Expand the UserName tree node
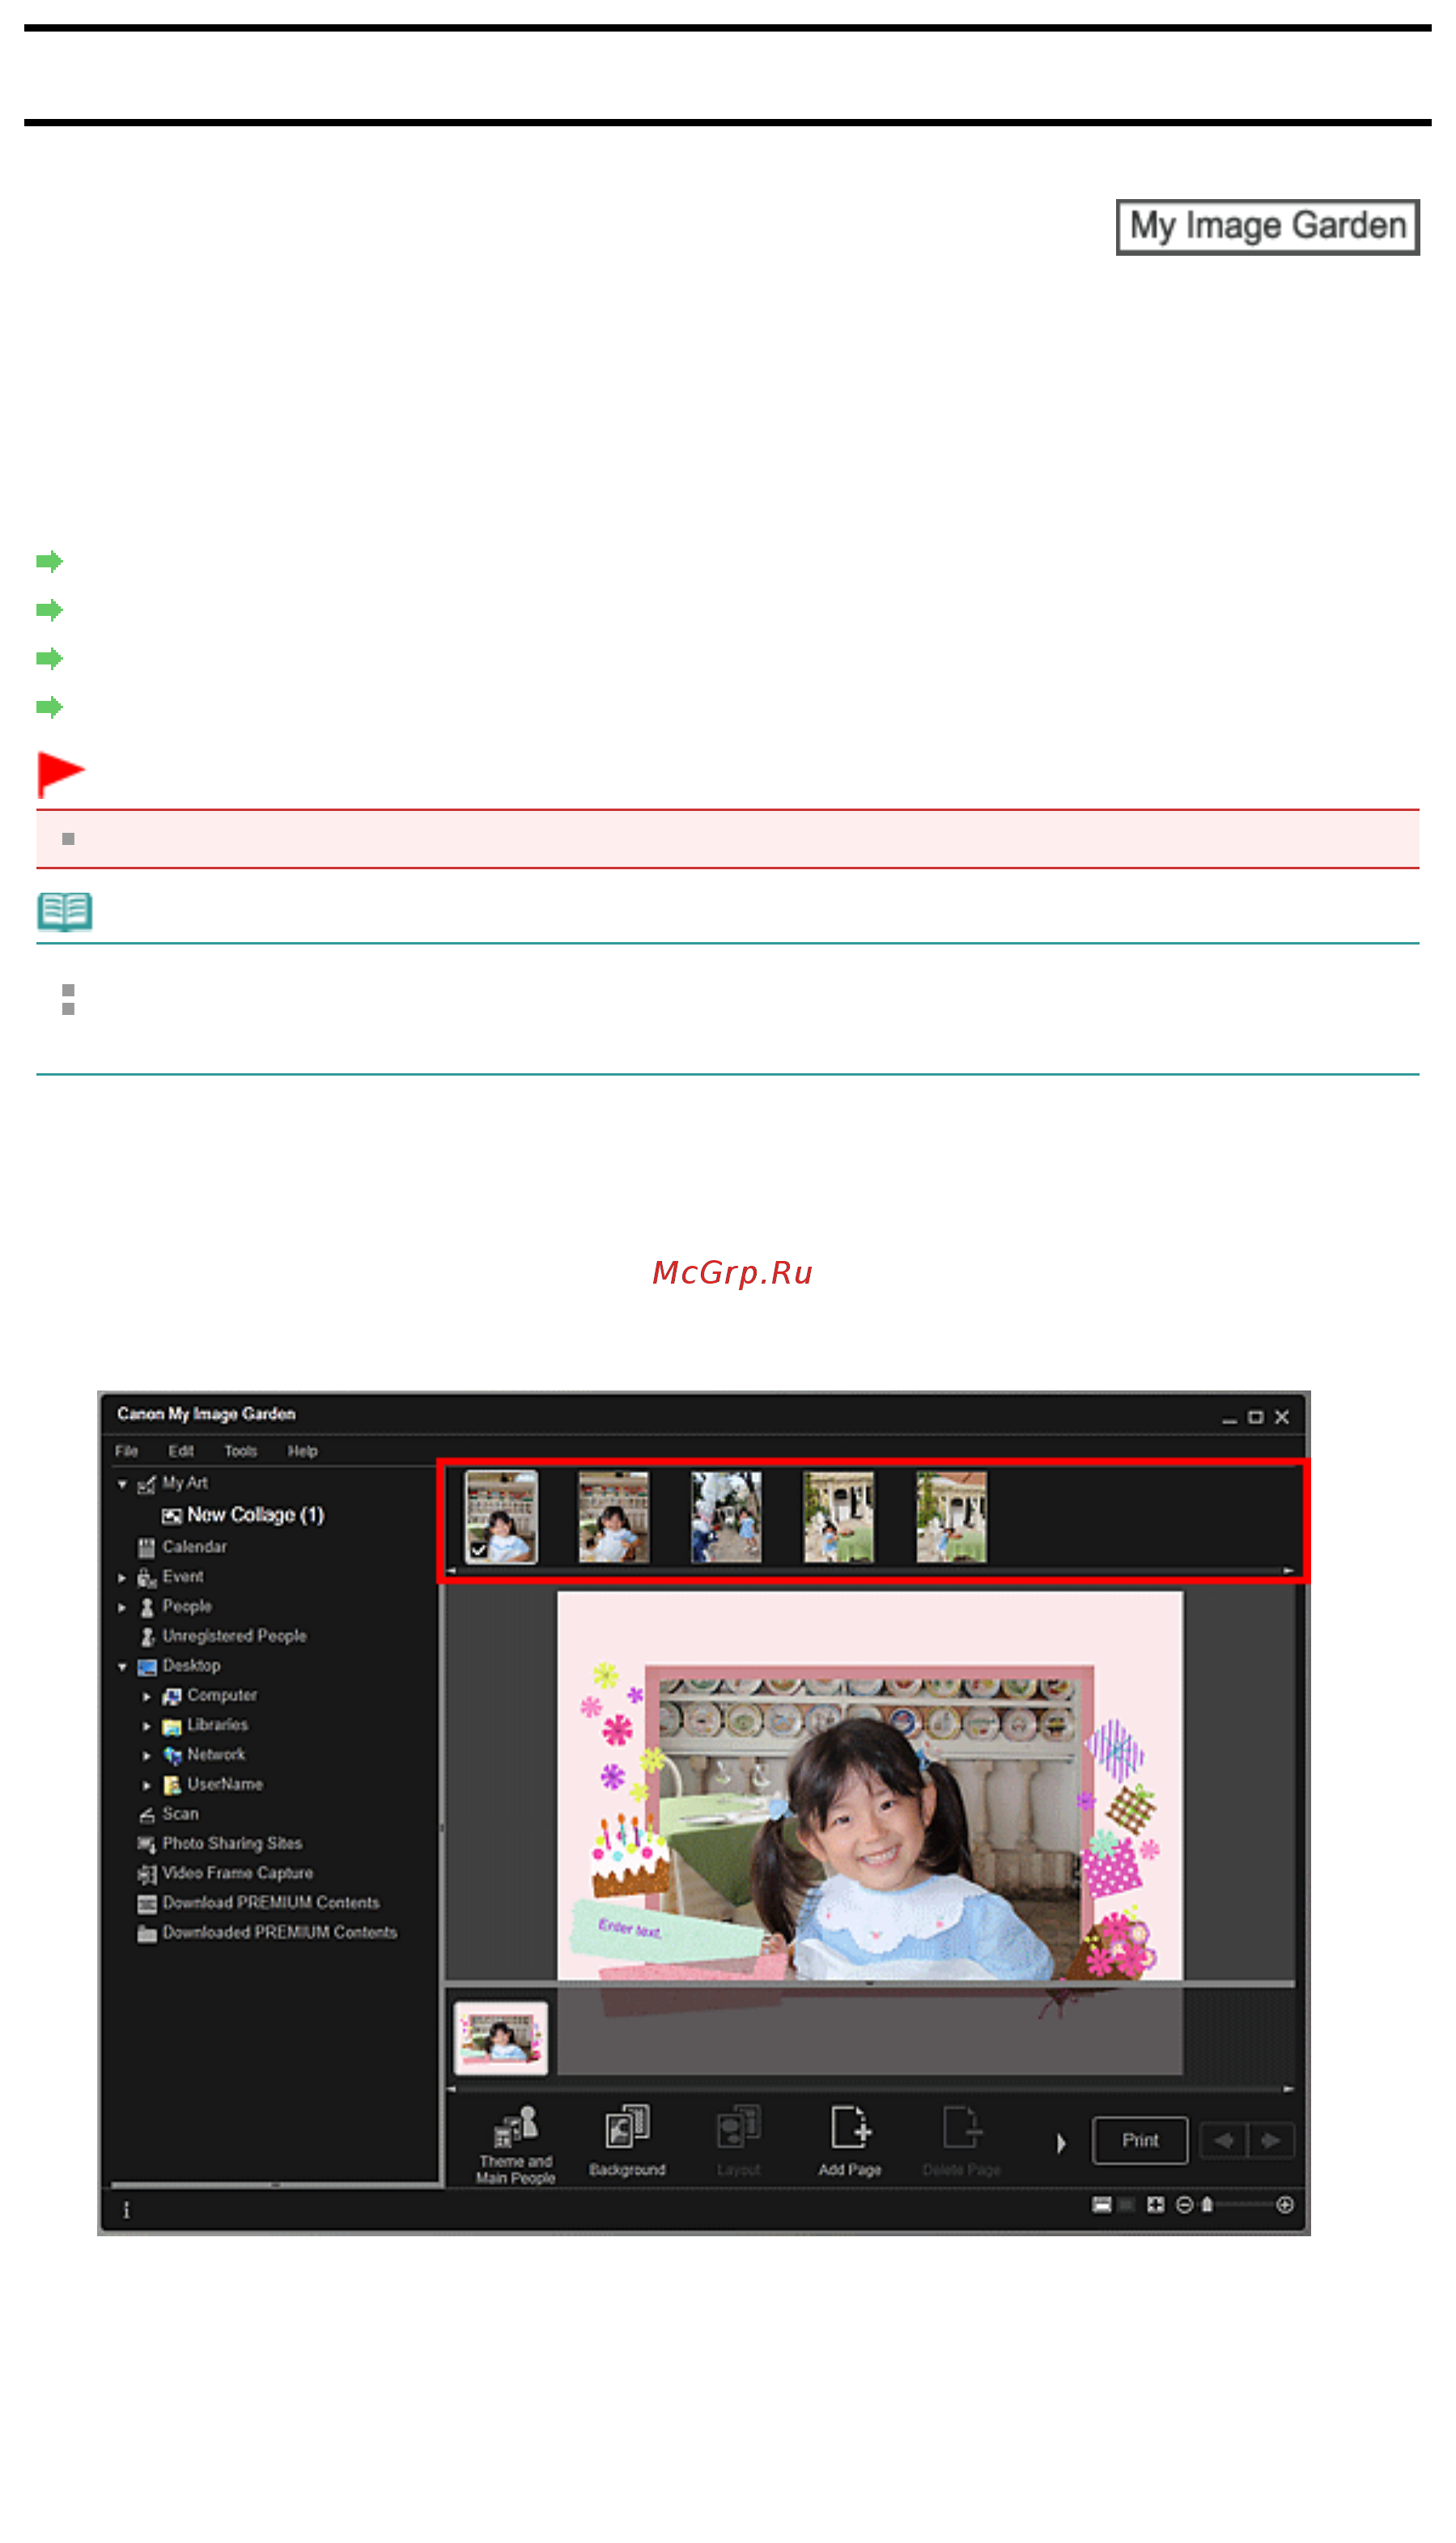The width and height of the screenshot is (1456, 2543). (x=147, y=1786)
